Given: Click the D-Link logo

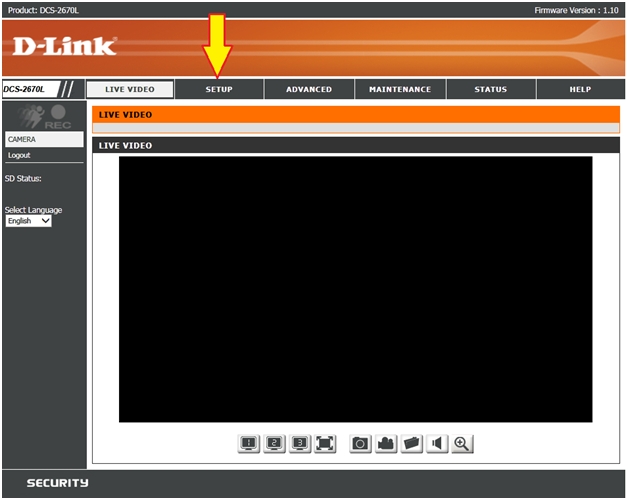Looking at the screenshot, I should tap(66, 46).
